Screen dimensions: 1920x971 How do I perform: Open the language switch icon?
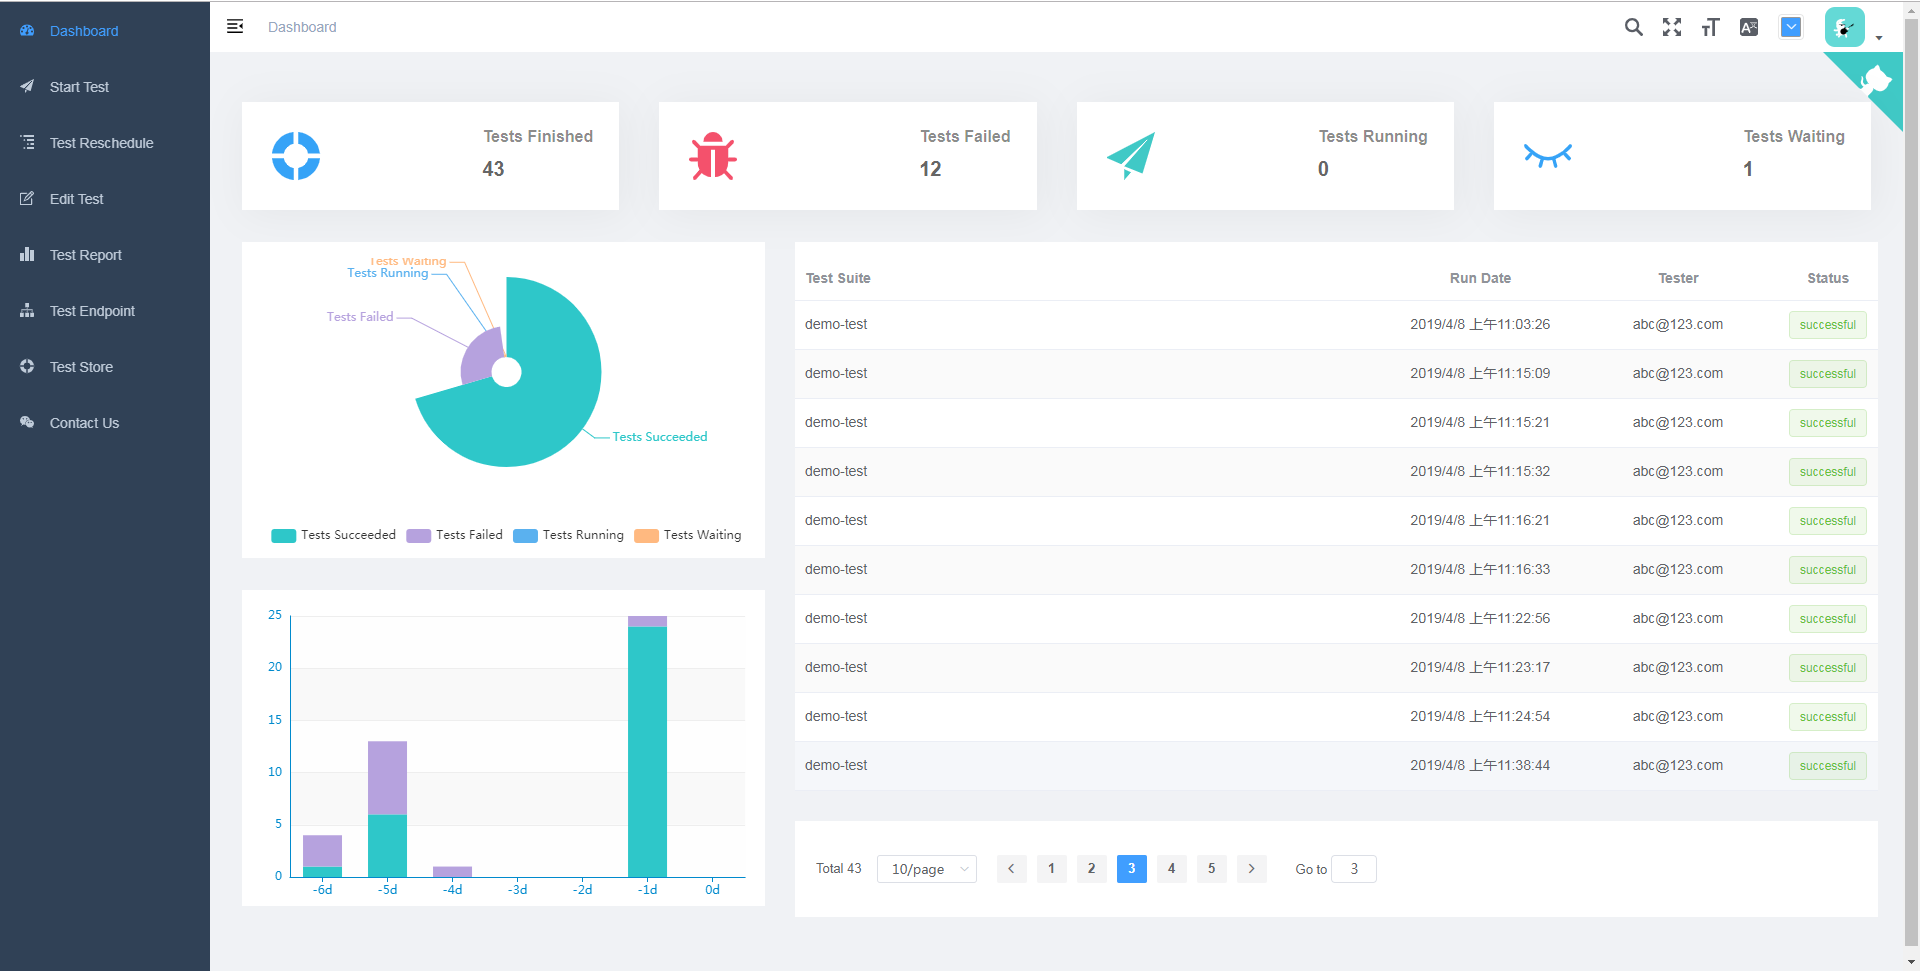[1749, 27]
